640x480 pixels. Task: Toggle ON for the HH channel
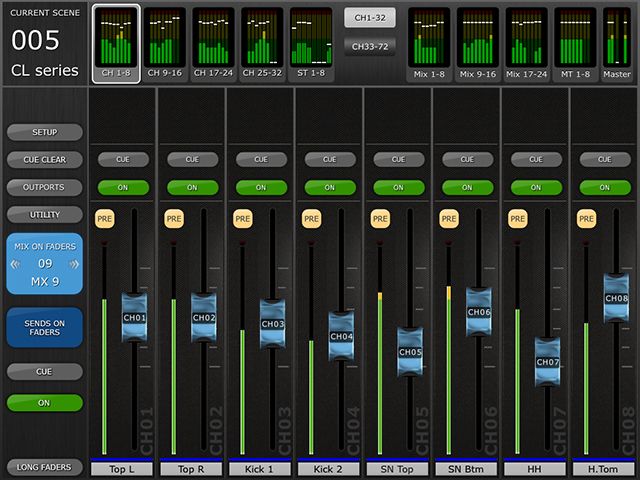(537, 187)
